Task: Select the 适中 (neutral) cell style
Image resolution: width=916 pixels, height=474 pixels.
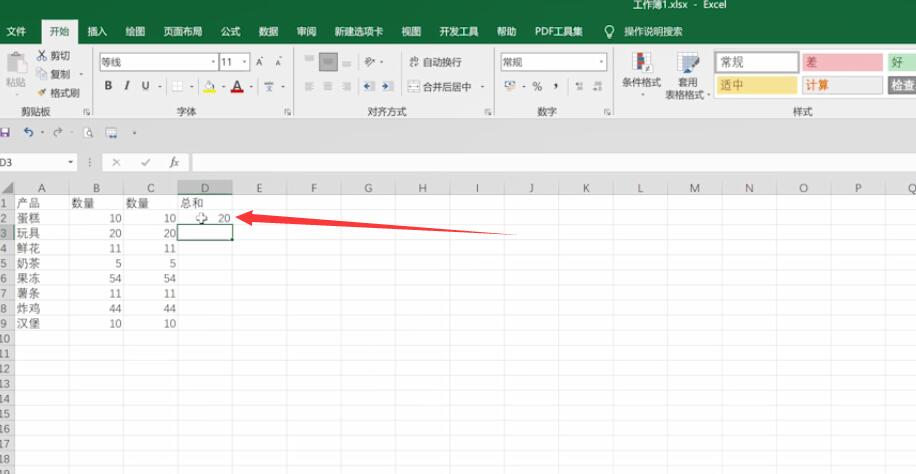Action: 757,85
